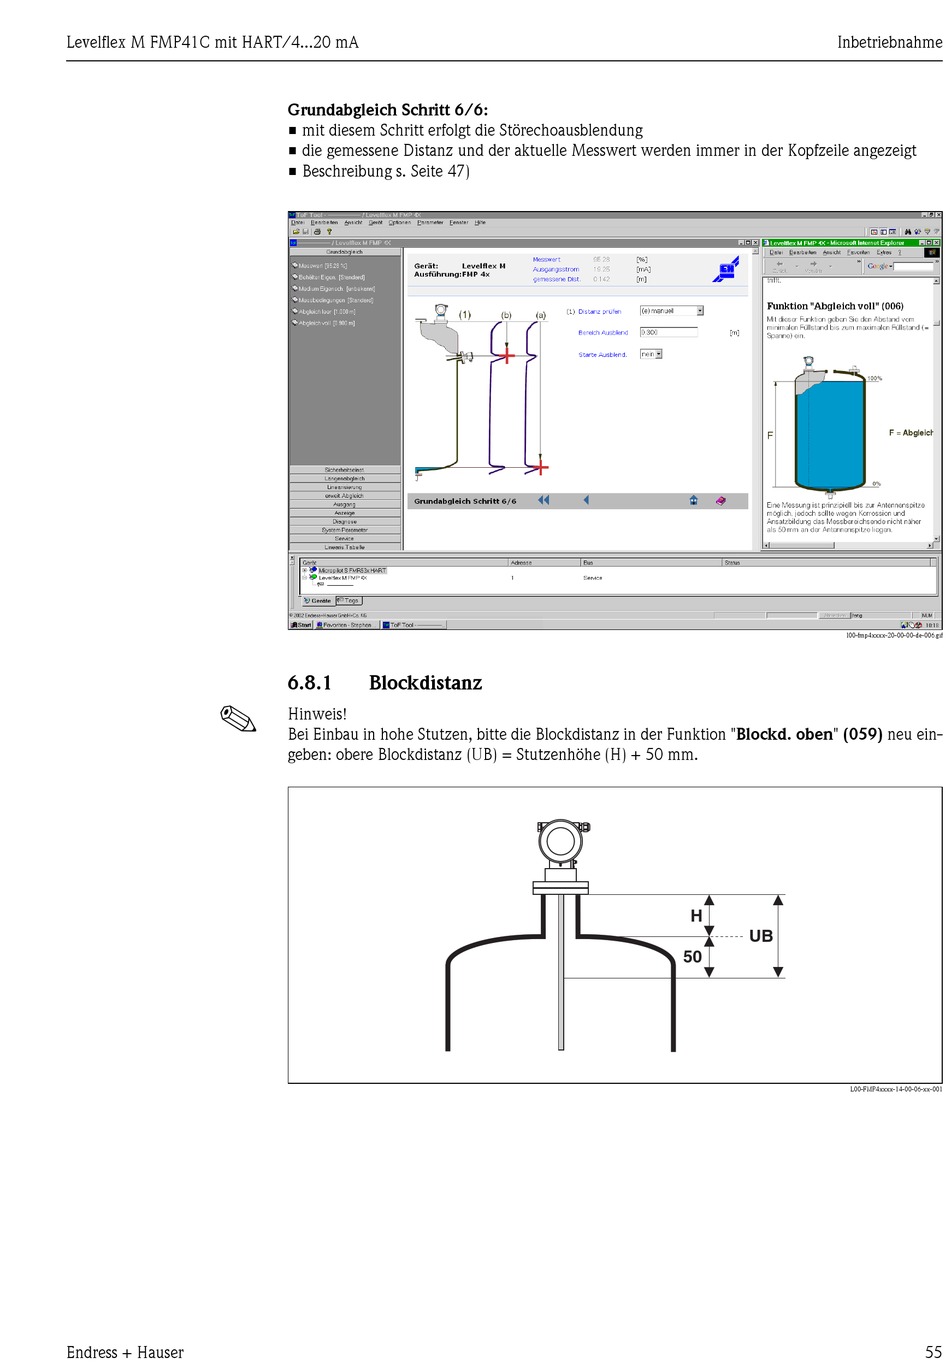Open the System Parameter group

[345, 530]
